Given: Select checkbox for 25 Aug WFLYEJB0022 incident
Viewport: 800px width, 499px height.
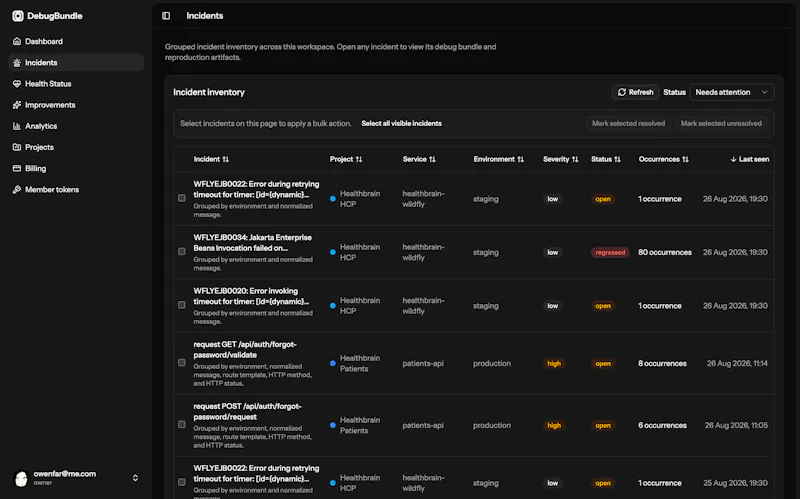Looking at the screenshot, I should (x=182, y=482).
